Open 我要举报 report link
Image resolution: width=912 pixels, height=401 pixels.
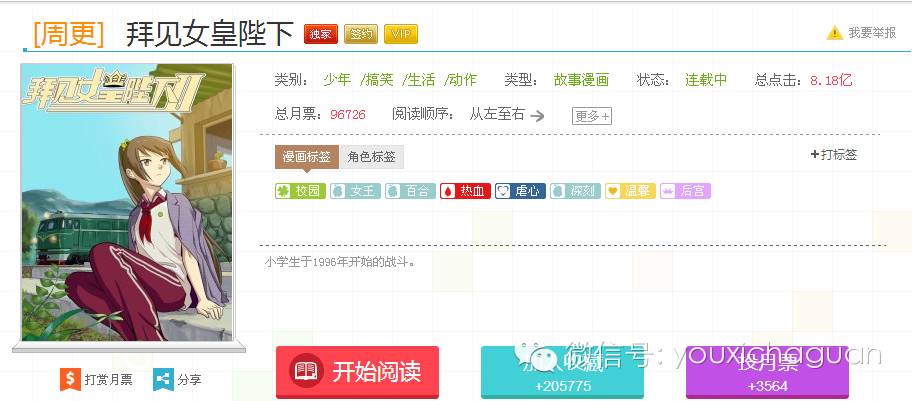click(872, 33)
